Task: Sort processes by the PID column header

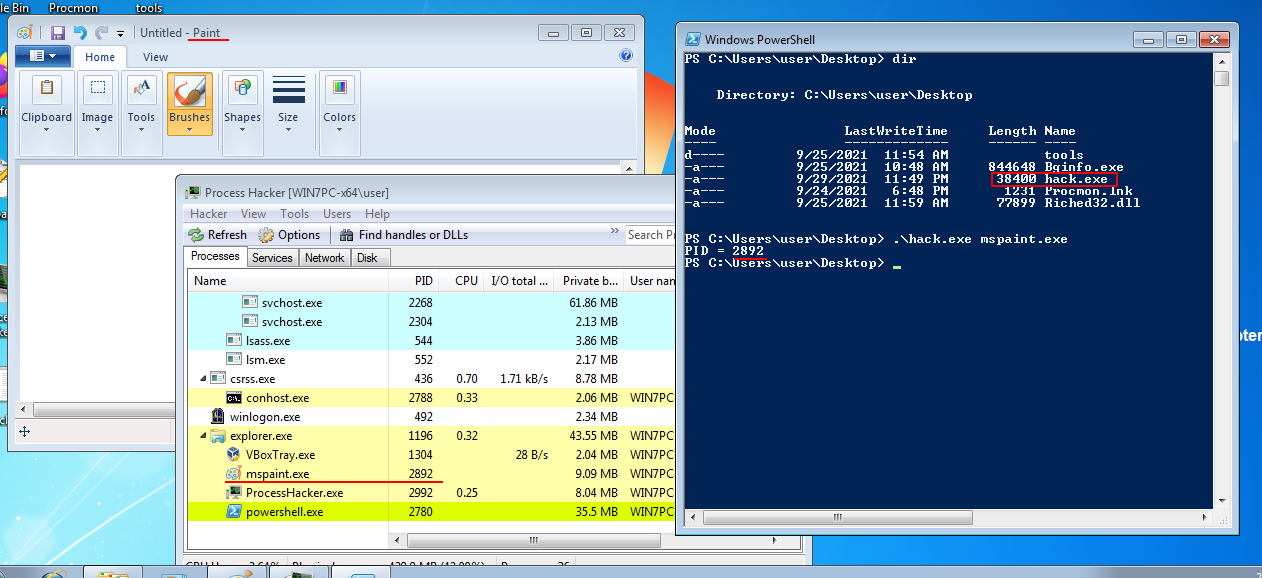Action: click(x=421, y=281)
